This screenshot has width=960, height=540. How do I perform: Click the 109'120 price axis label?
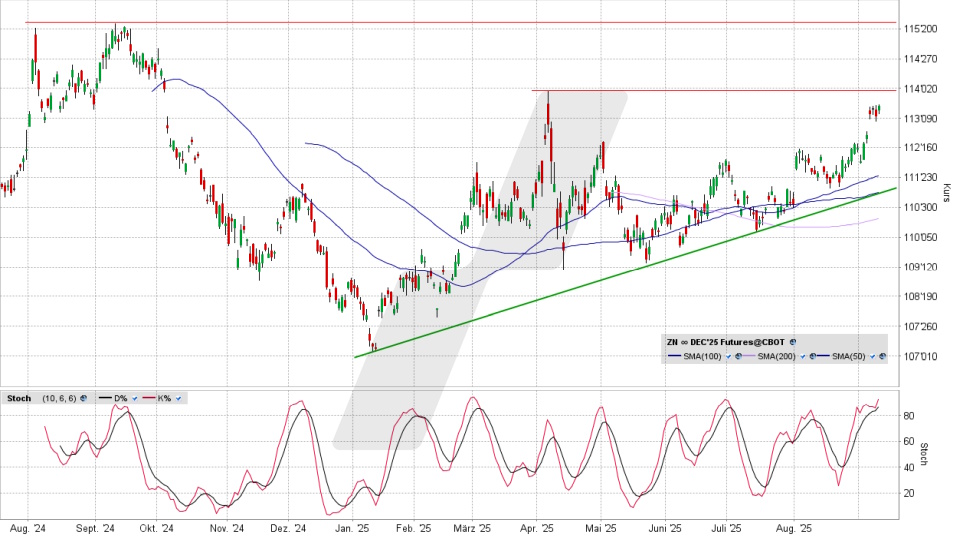click(920, 267)
